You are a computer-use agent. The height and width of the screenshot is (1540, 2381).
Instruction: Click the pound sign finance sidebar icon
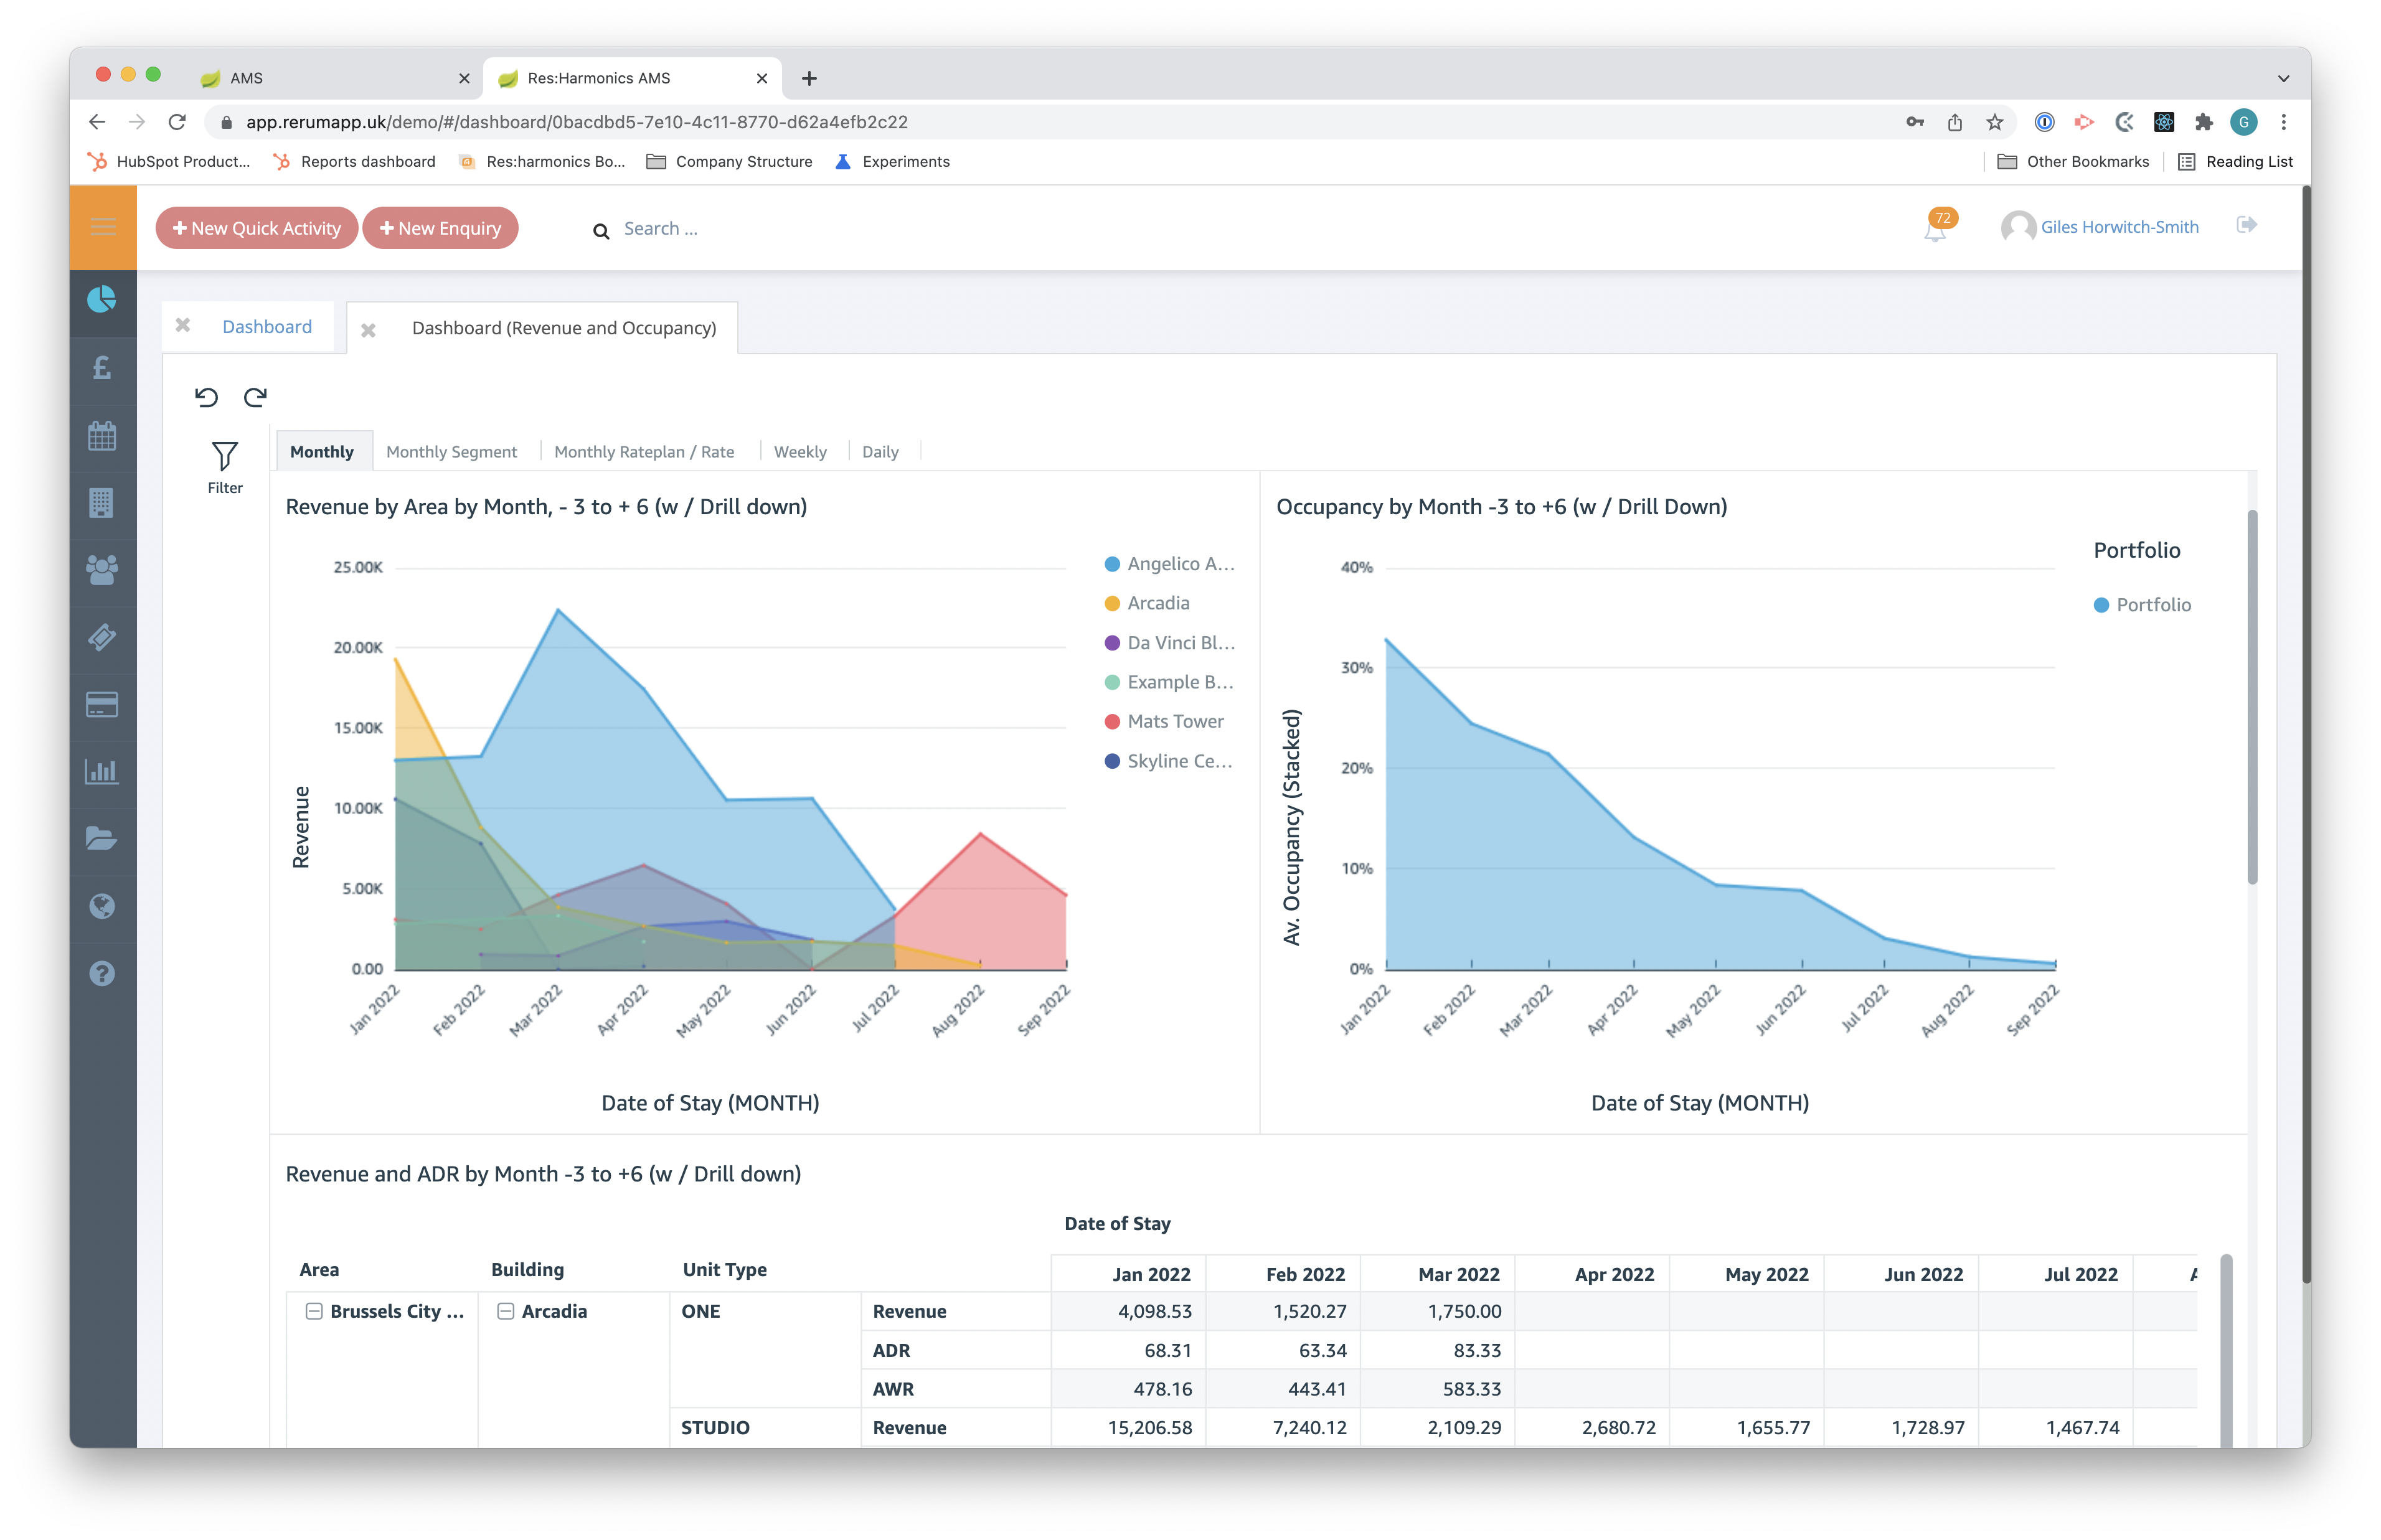pyautogui.click(x=102, y=368)
